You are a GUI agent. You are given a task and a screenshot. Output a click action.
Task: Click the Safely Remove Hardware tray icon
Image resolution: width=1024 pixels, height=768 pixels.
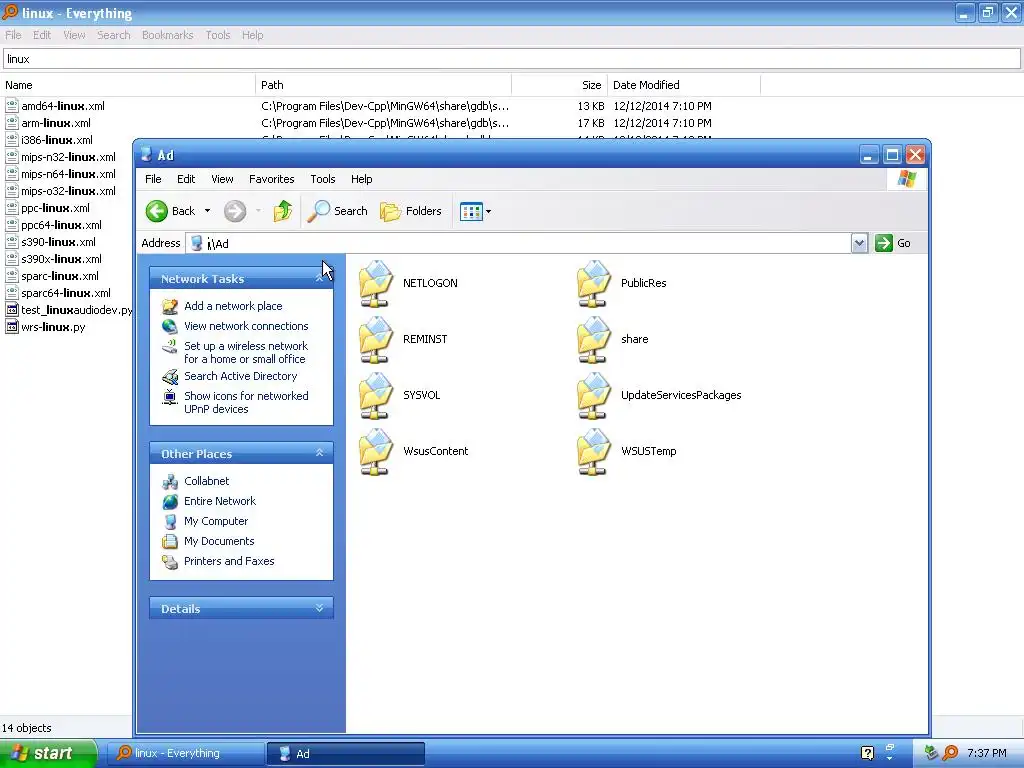coord(932,753)
